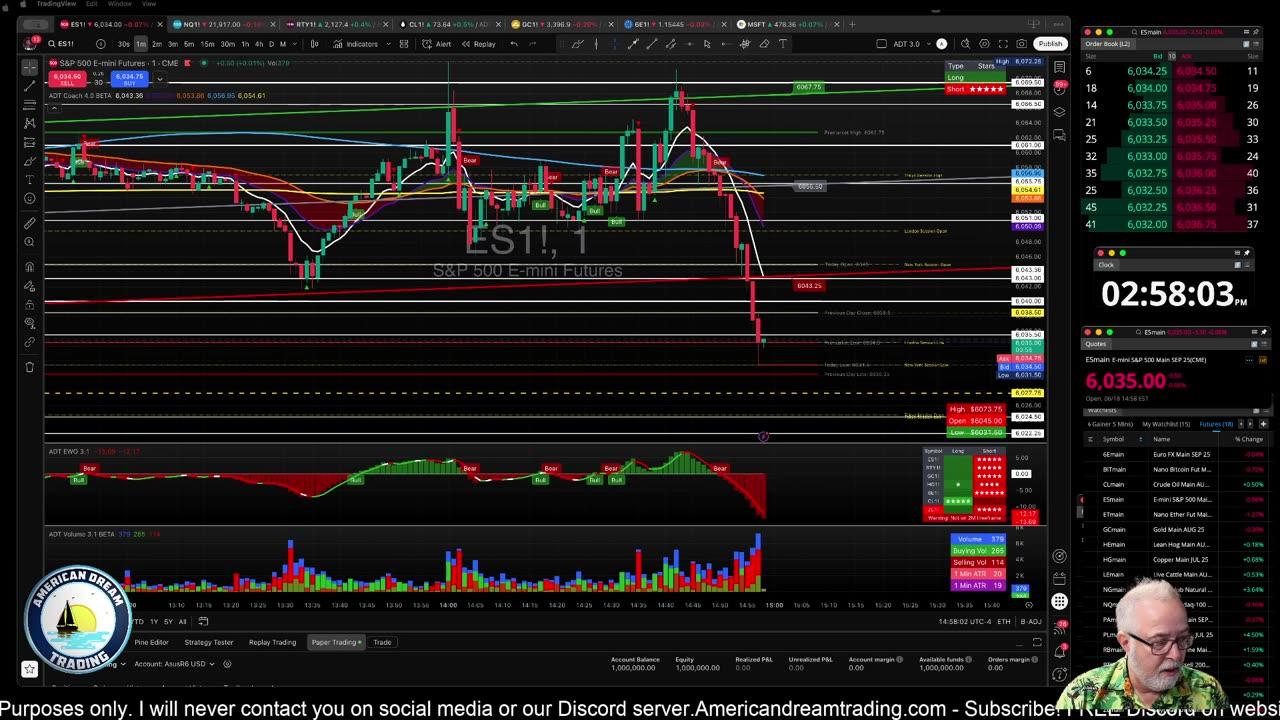
Task: Click the trash remove drawings icon
Action: [x=29, y=368]
